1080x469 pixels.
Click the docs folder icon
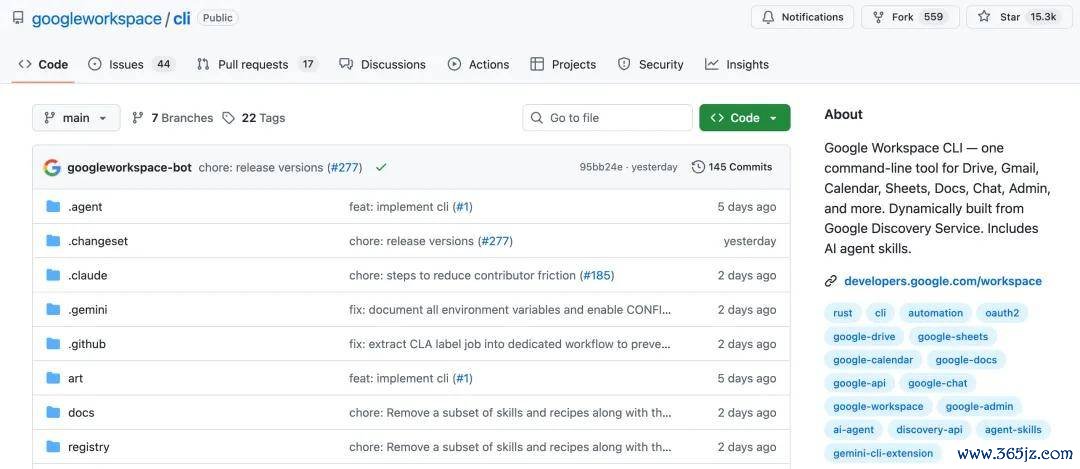(x=53, y=413)
